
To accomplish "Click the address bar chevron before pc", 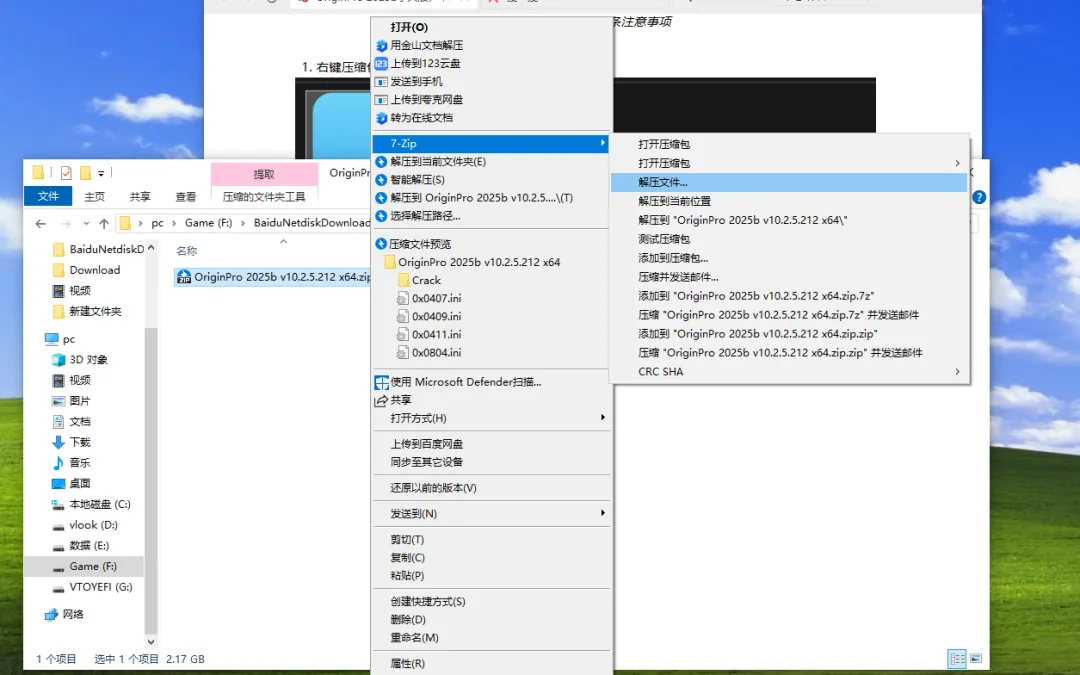I will [x=141, y=223].
